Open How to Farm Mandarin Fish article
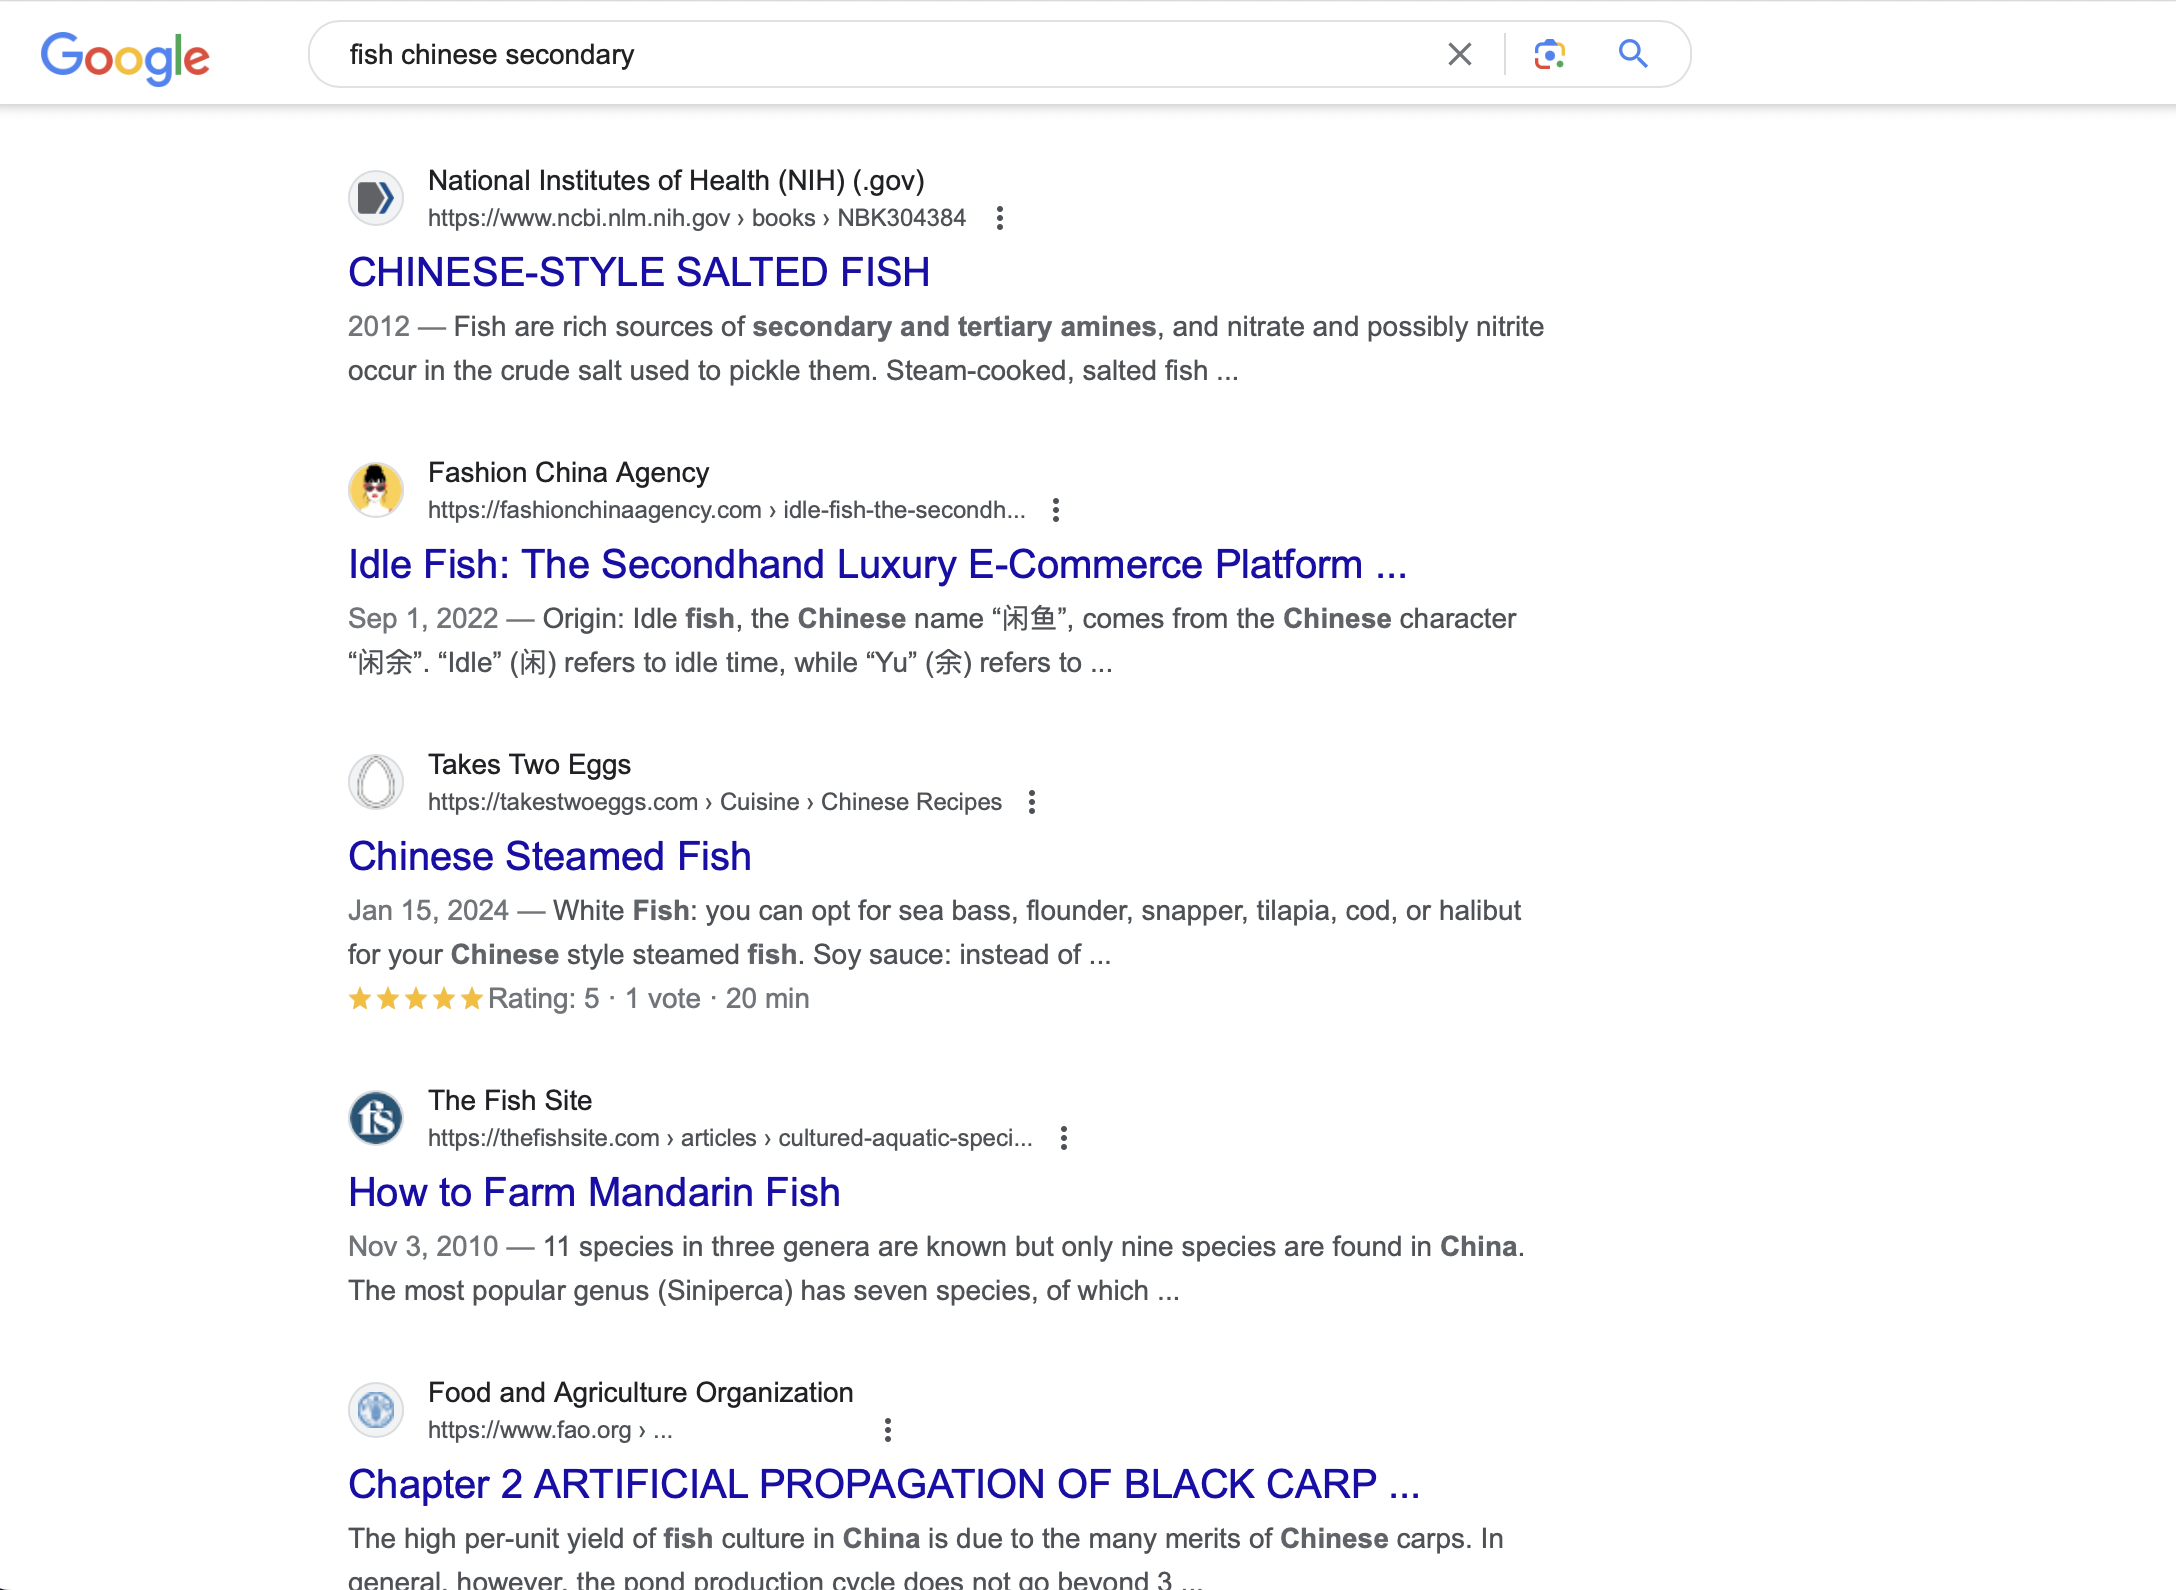 click(593, 1192)
